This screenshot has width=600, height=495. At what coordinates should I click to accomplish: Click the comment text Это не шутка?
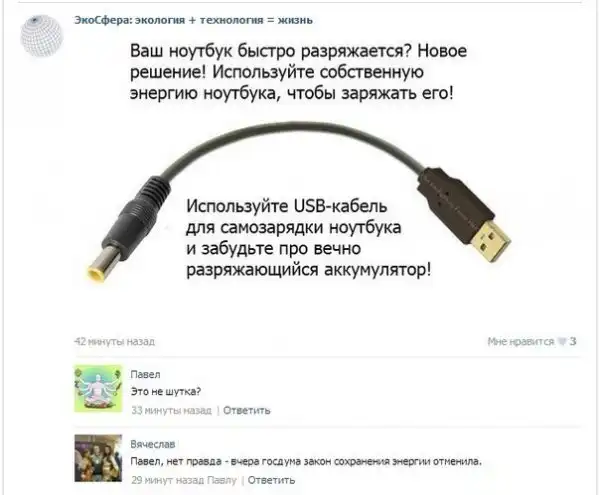166,391
